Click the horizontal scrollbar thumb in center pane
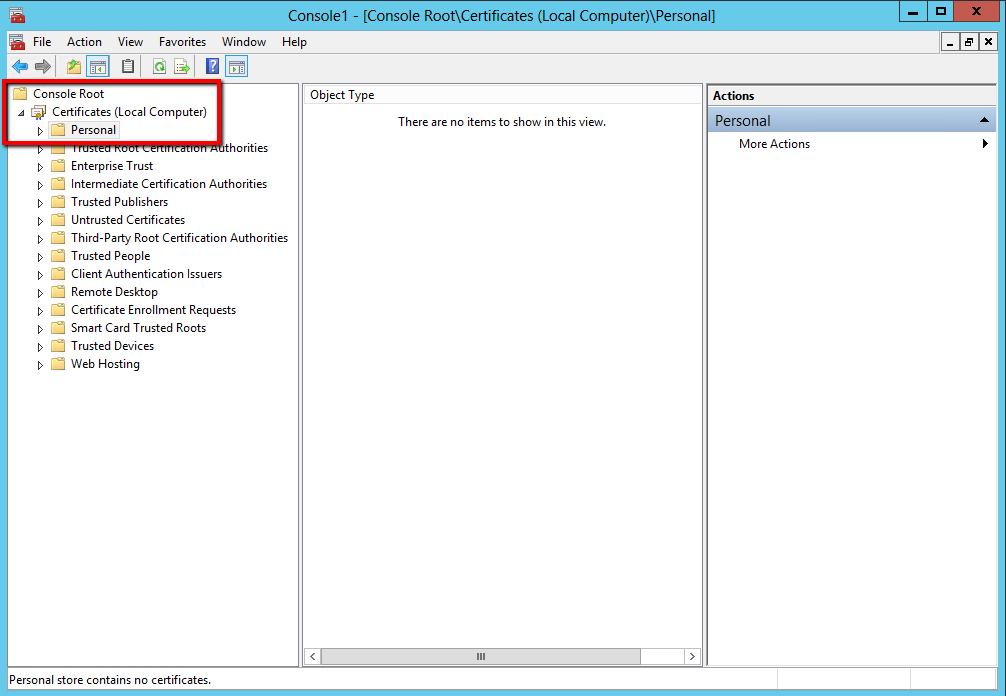 point(480,657)
